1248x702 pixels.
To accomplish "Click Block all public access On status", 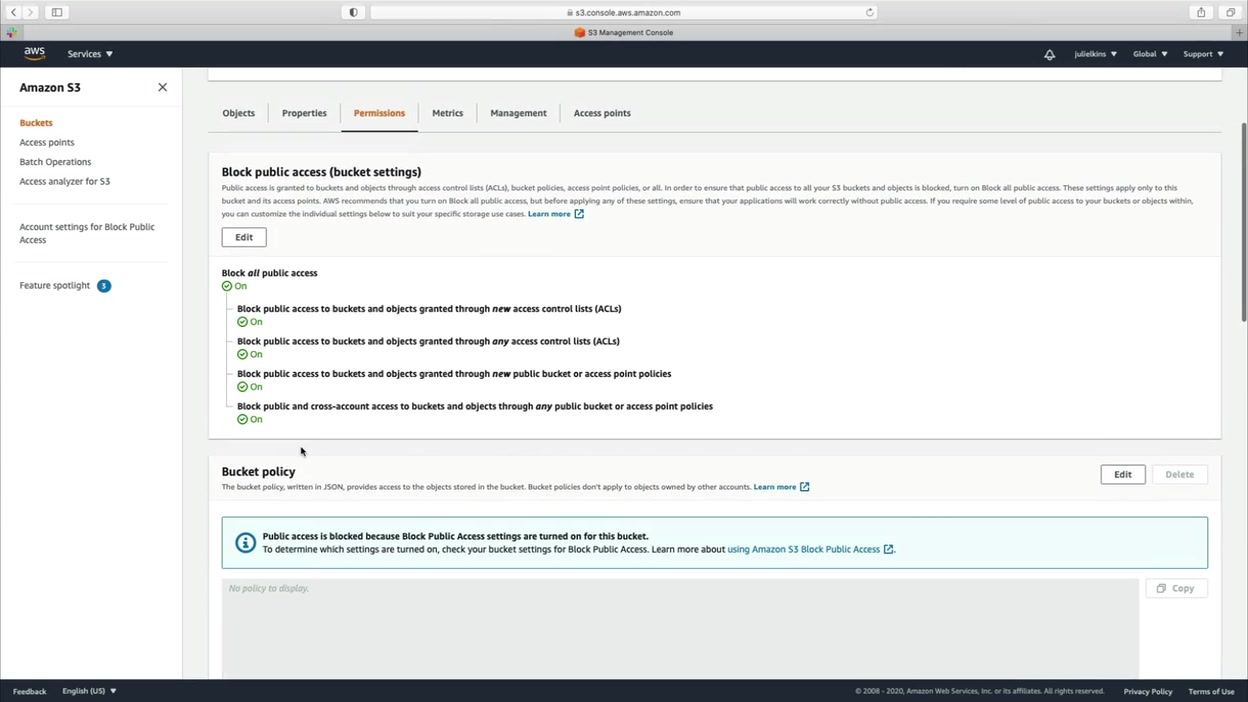I will click(234, 286).
